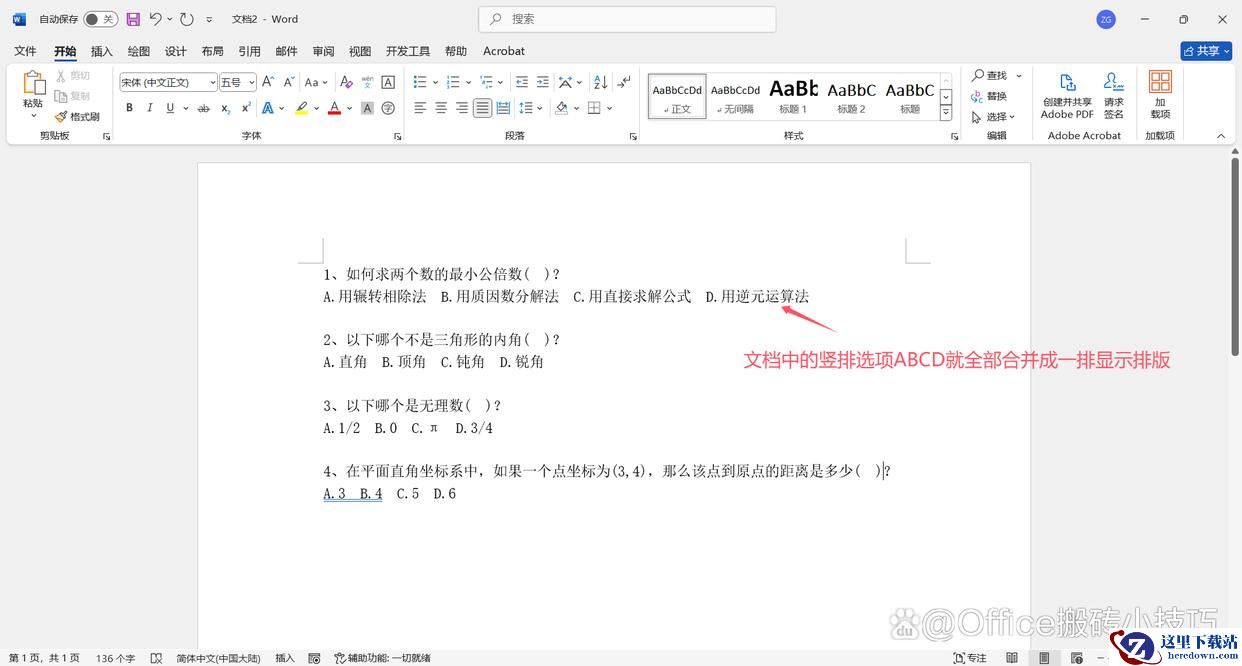Toggle superscript x²
The width and height of the screenshot is (1242, 666).
click(246, 108)
